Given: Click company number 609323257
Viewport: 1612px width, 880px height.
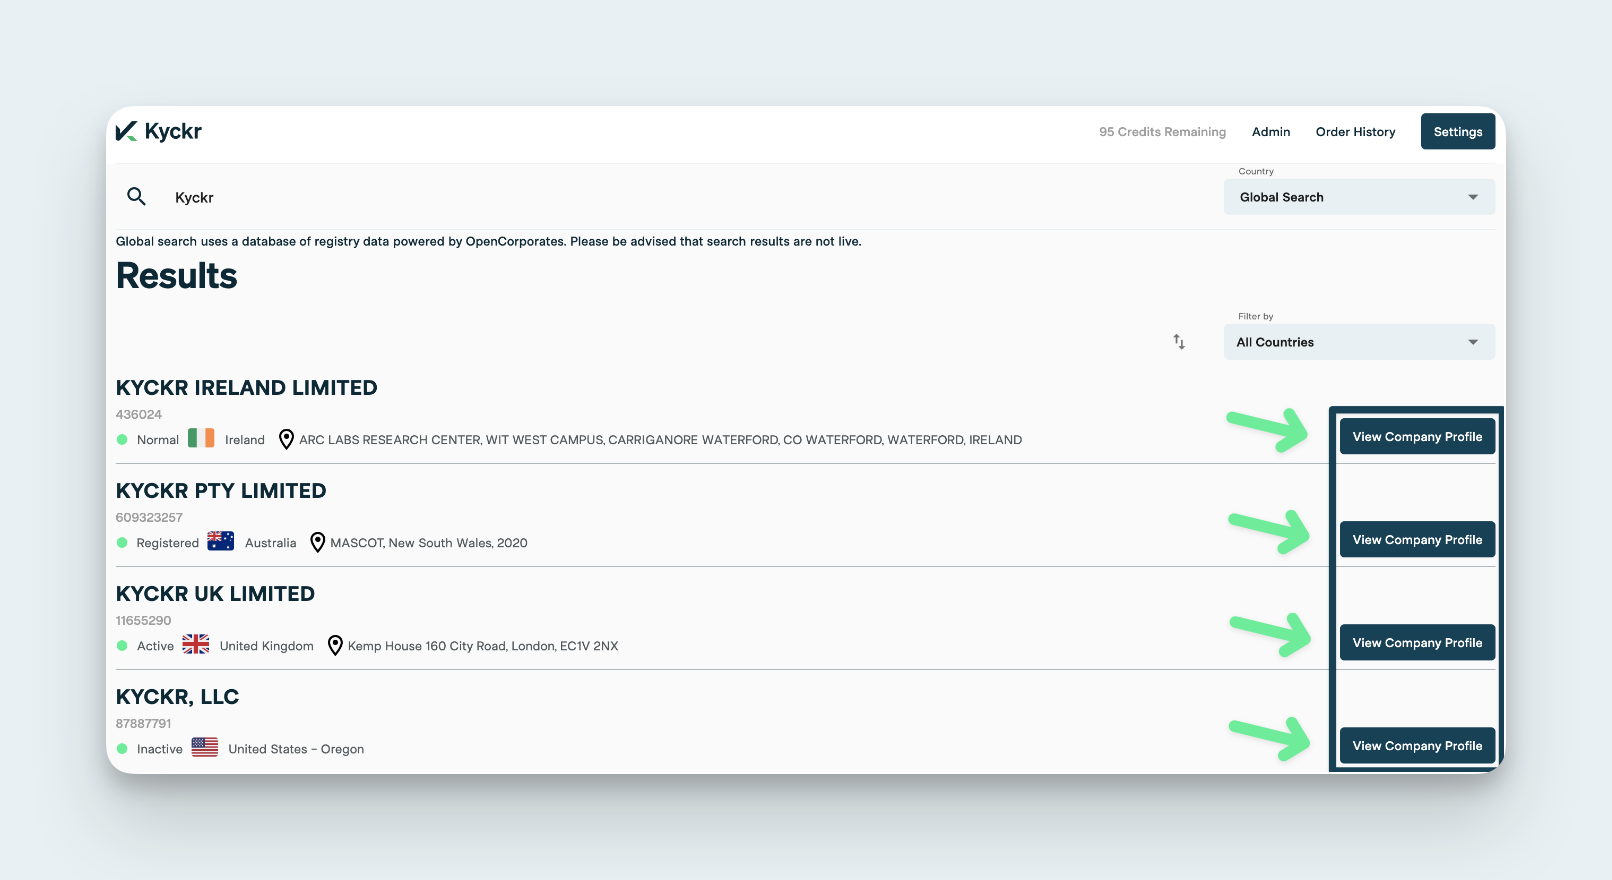Looking at the screenshot, I should pyautogui.click(x=149, y=517).
